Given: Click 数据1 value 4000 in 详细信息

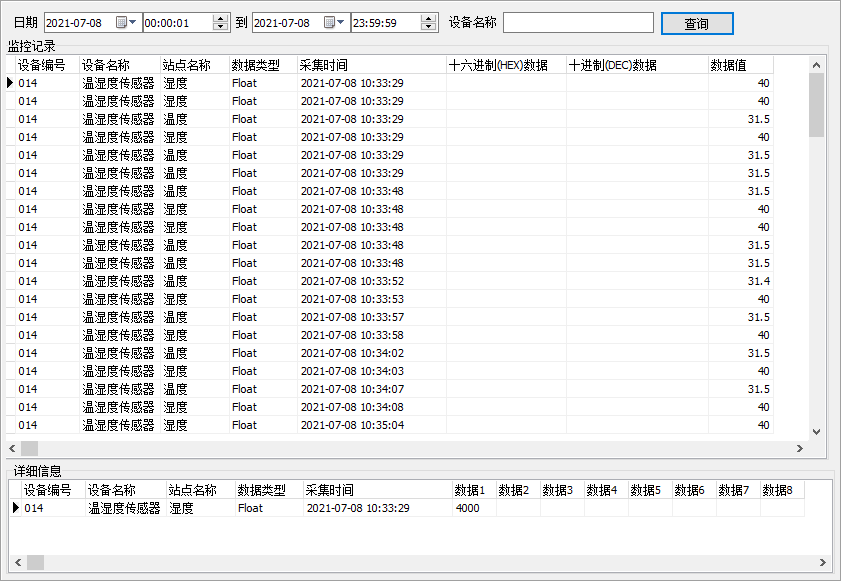Looking at the screenshot, I should tap(474, 508).
